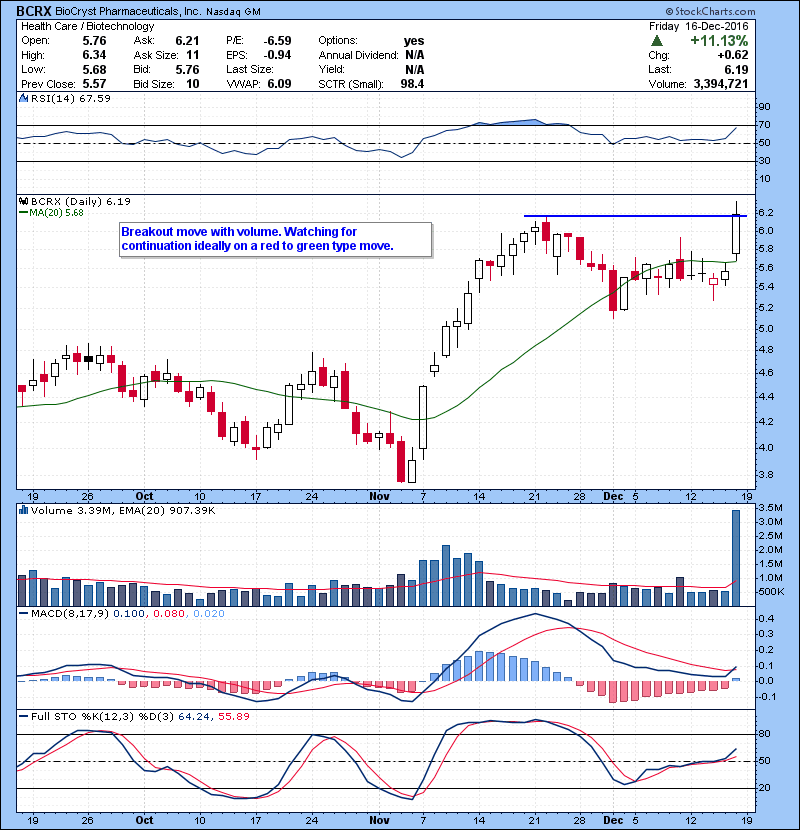This screenshot has height=830, width=800.
Task: Click the Breakout move with volume annotation box
Action: [x=276, y=239]
